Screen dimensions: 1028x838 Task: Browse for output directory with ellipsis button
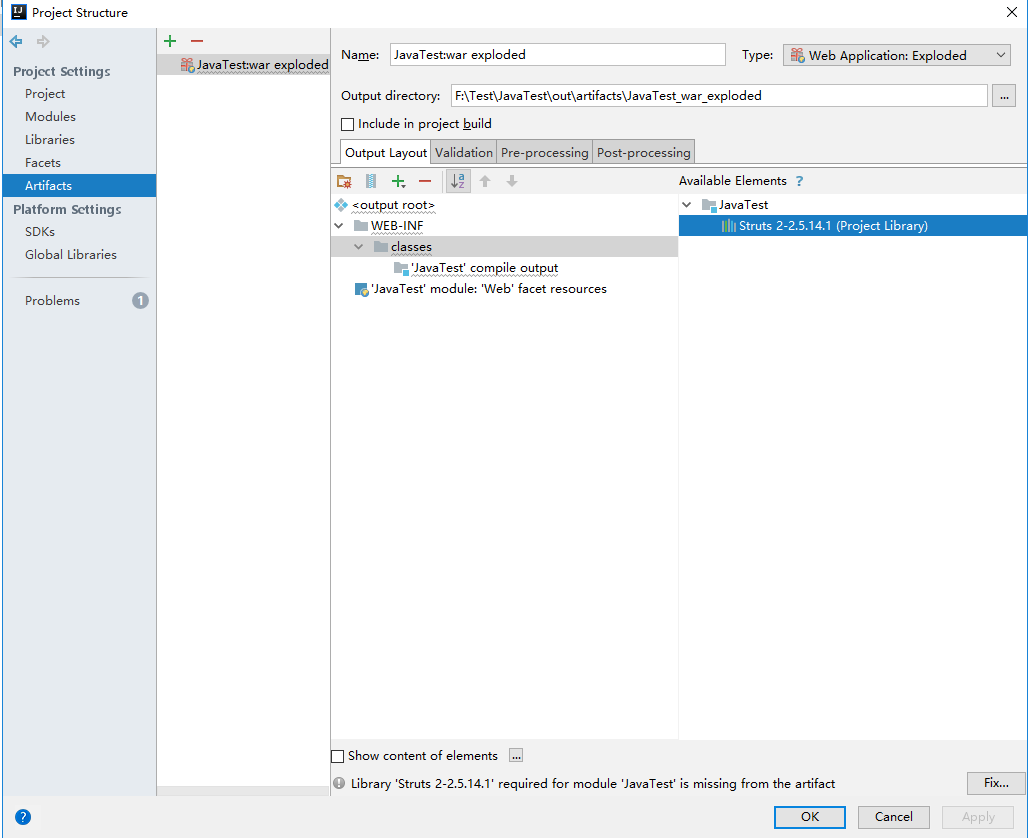click(x=1004, y=96)
